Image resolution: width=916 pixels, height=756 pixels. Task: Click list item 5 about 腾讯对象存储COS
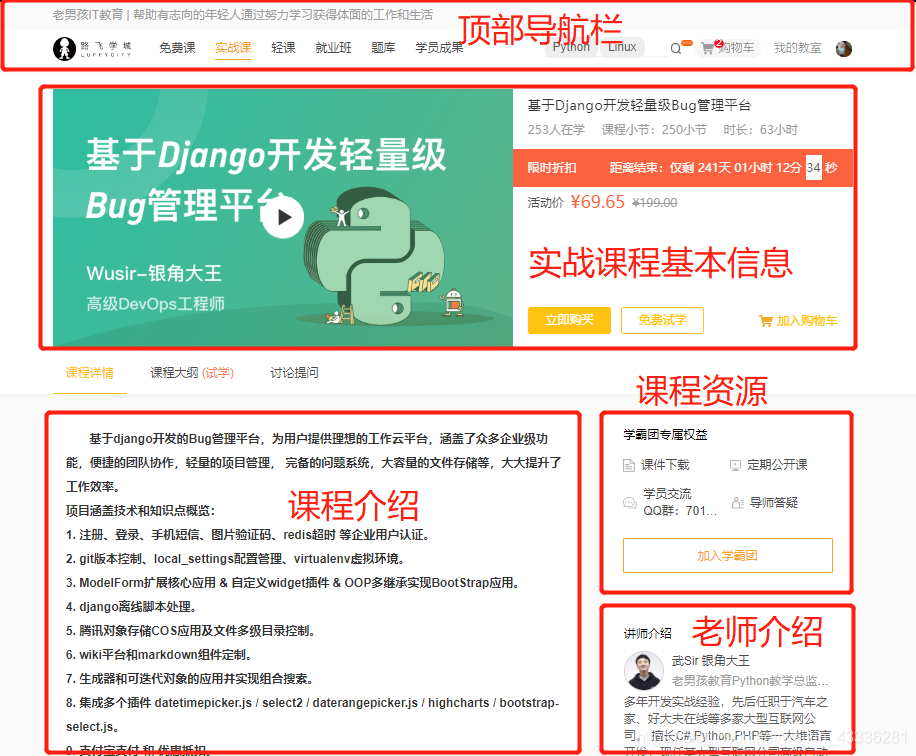191,631
